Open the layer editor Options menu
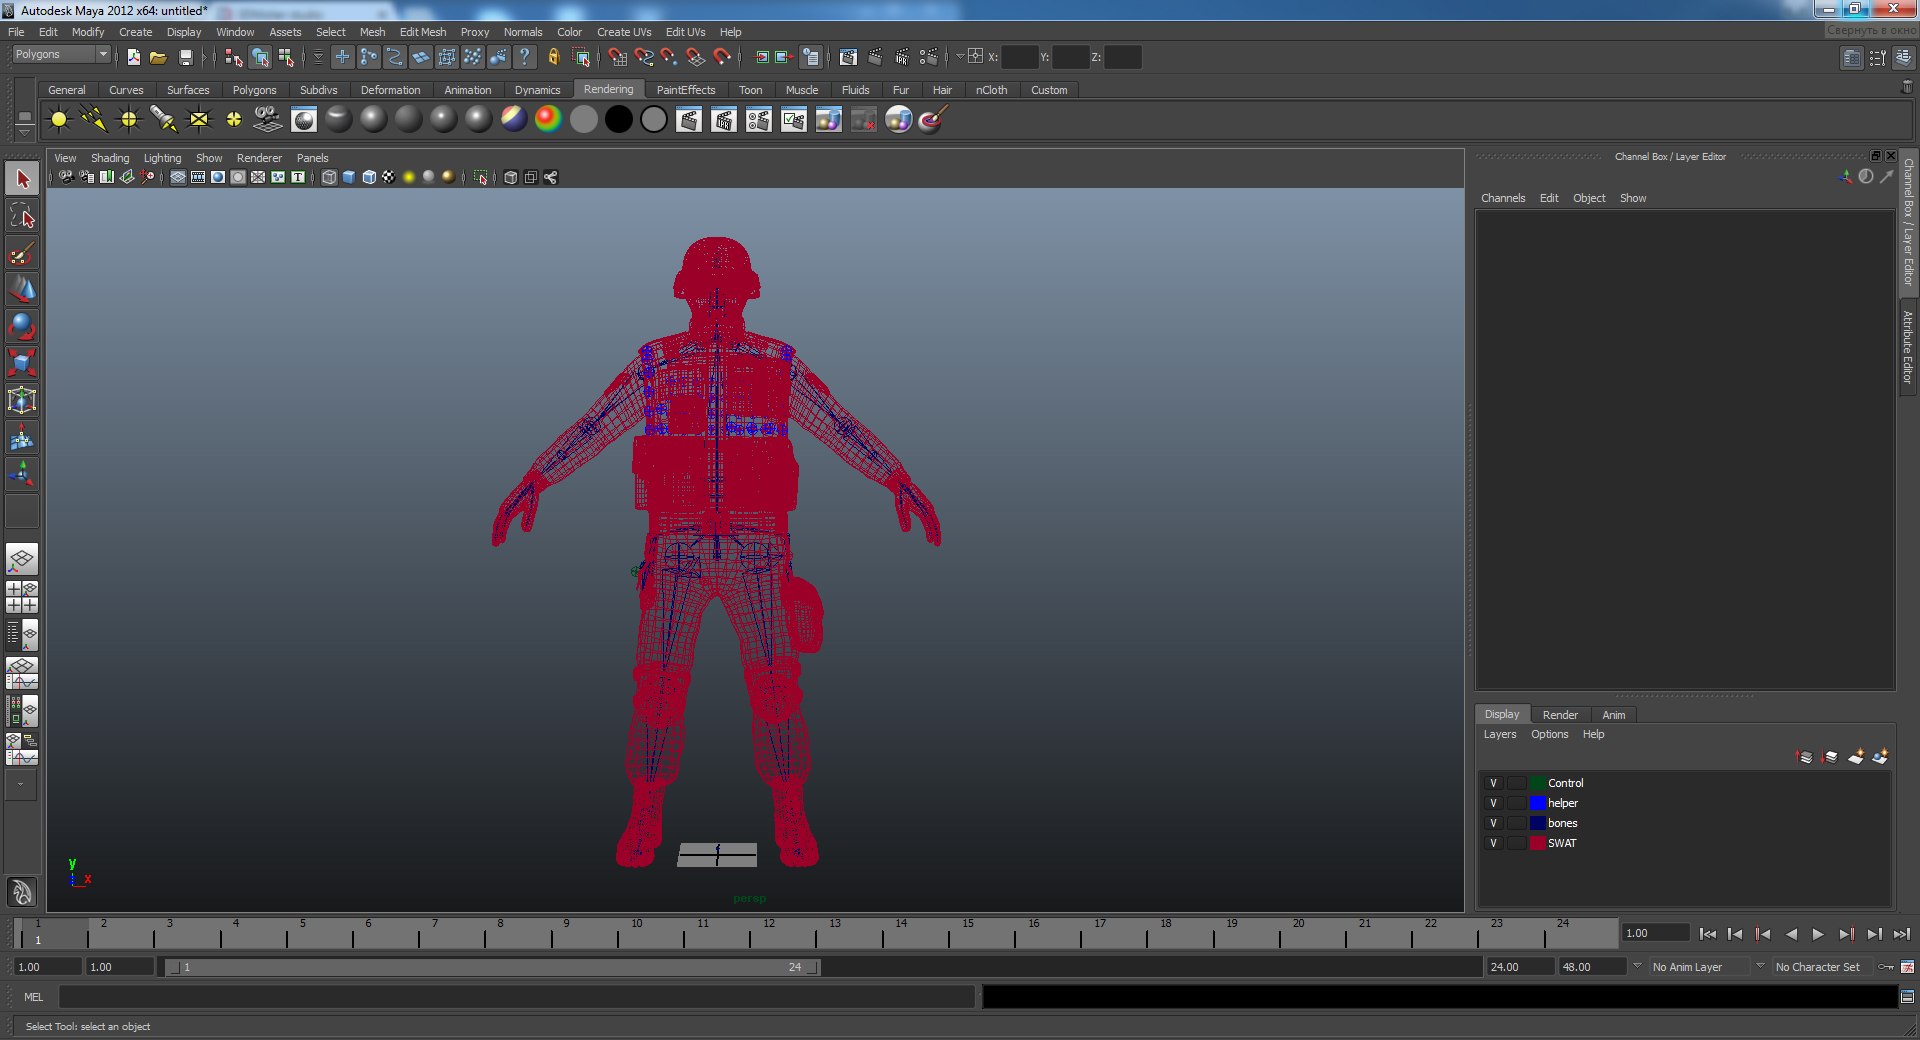This screenshot has height=1040, width=1920. [1549, 735]
